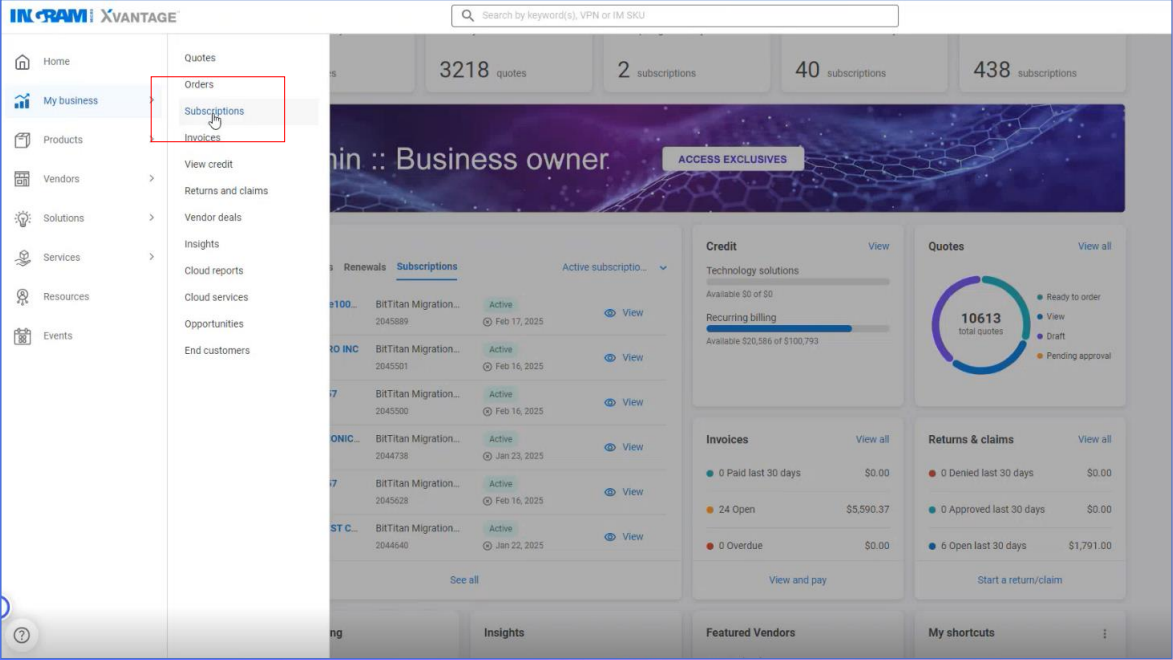
Task: Click Start a return/claim link
Action: [x=1020, y=580]
